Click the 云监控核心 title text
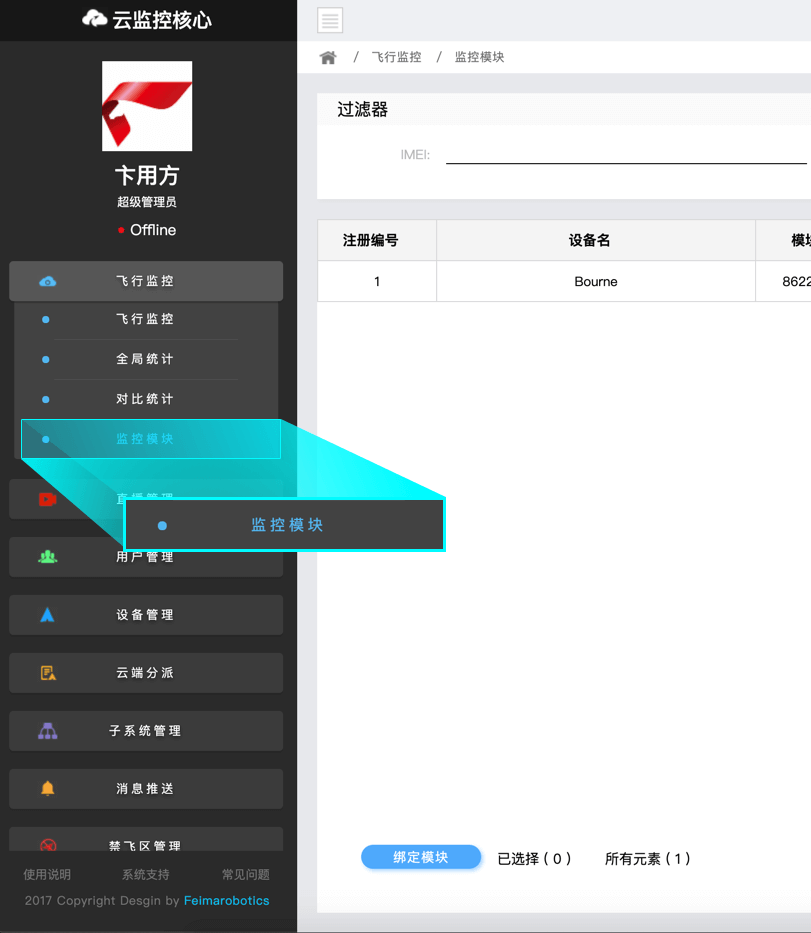 162,20
